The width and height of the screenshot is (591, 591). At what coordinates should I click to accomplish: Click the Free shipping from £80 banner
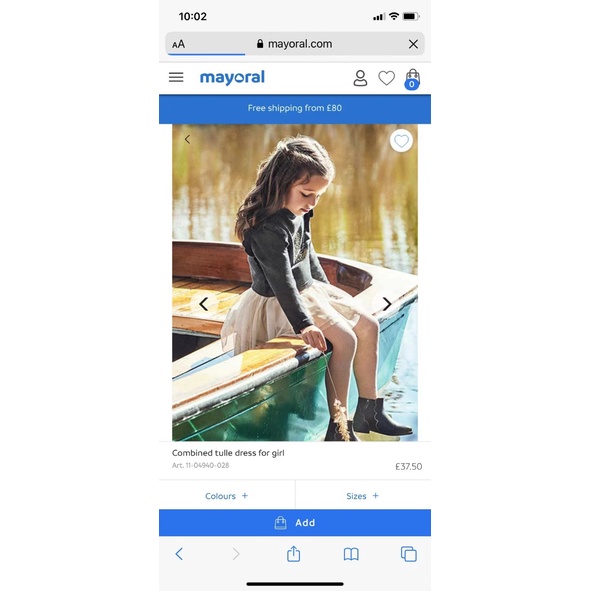(x=295, y=109)
